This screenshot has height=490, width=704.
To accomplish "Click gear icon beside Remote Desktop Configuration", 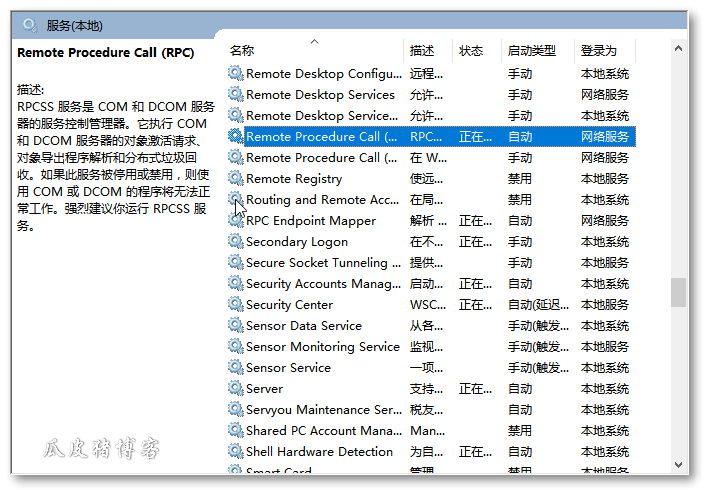I will [235, 73].
